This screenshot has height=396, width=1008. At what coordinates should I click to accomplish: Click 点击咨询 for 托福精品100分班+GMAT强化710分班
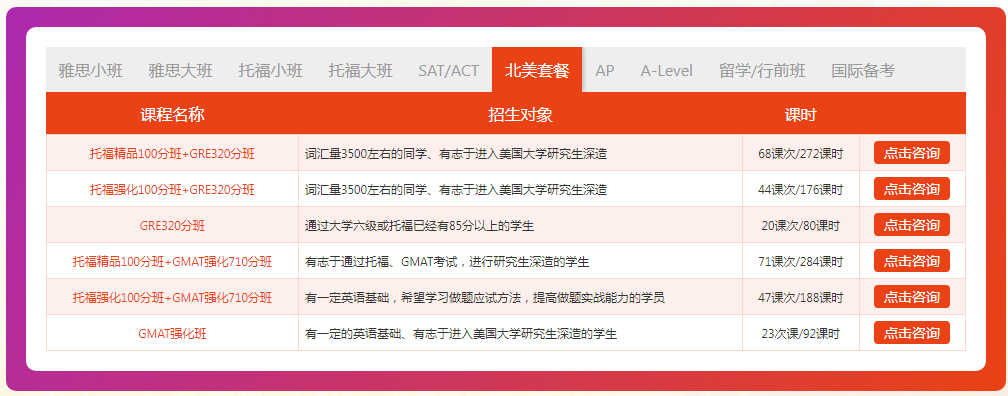coord(912,261)
